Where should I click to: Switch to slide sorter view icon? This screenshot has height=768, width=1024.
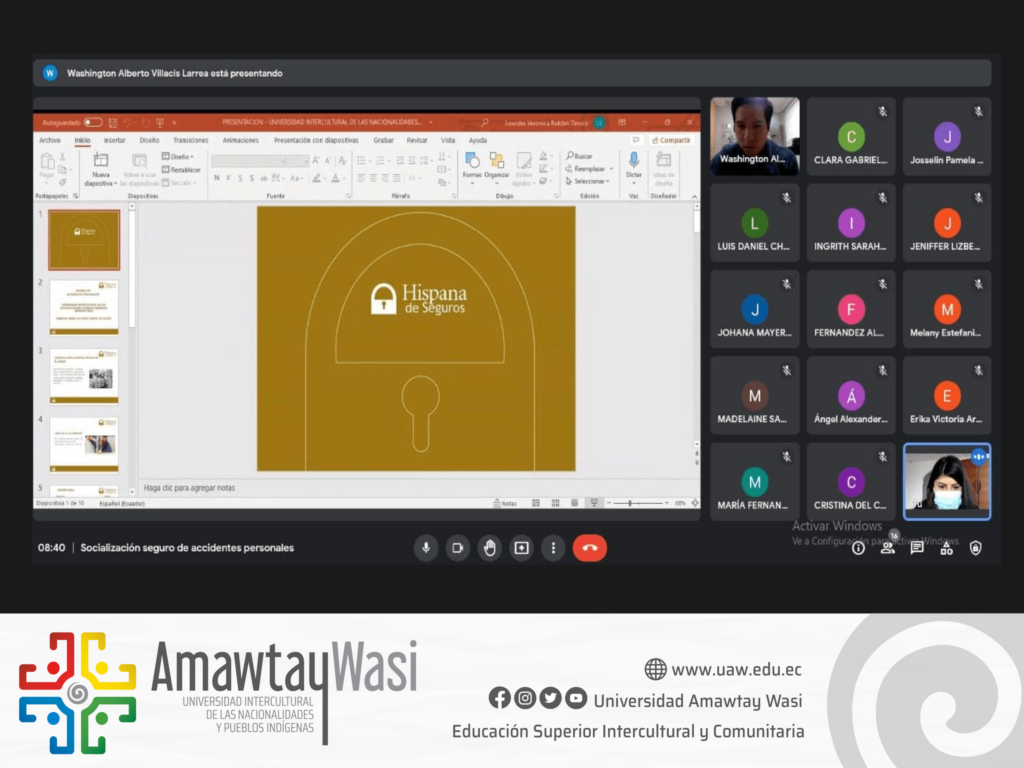(x=555, y=503)
